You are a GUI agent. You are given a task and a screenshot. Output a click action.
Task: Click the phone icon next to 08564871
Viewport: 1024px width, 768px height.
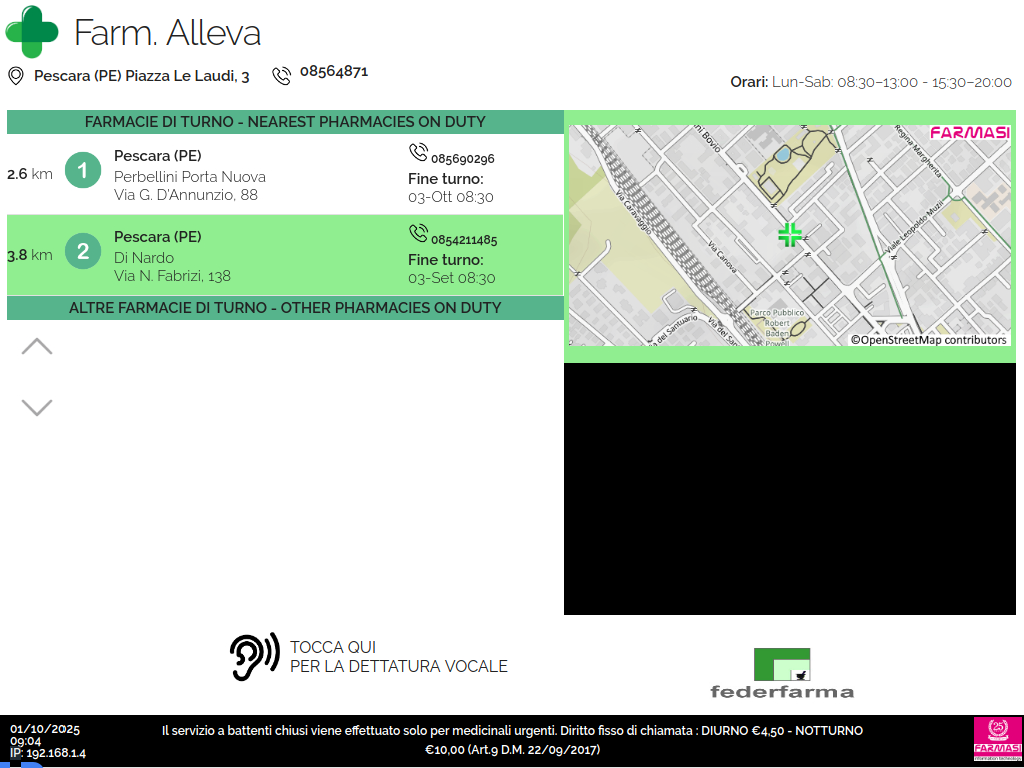tap(281, 75)
